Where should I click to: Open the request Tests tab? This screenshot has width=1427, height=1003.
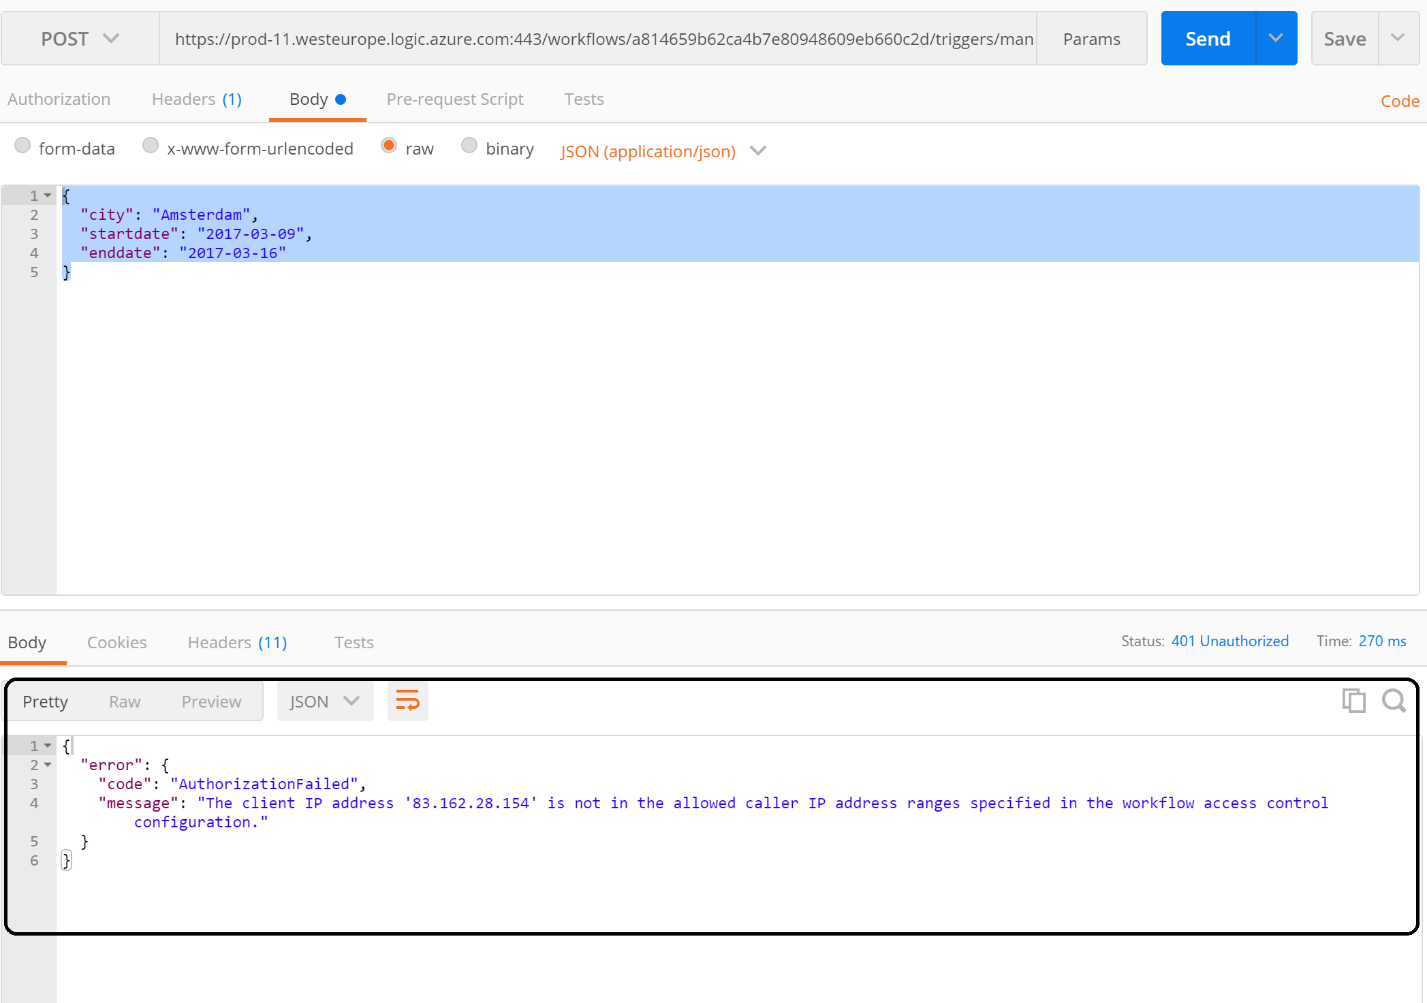(584, 99)
